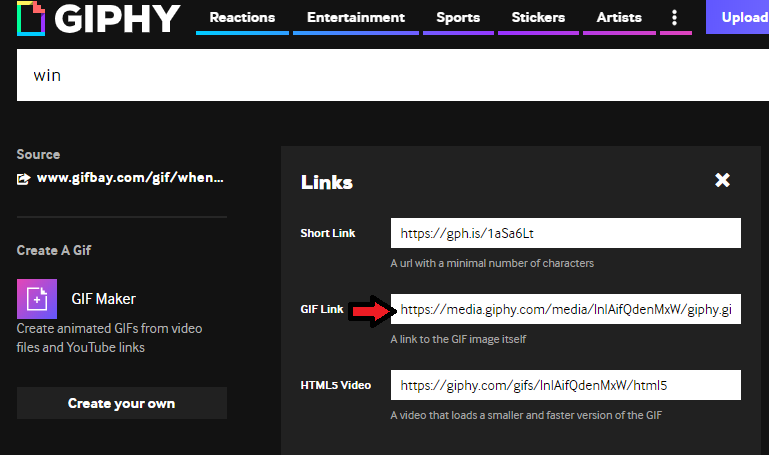Click 'A url with a minimal number of characters'

point(492,263)
